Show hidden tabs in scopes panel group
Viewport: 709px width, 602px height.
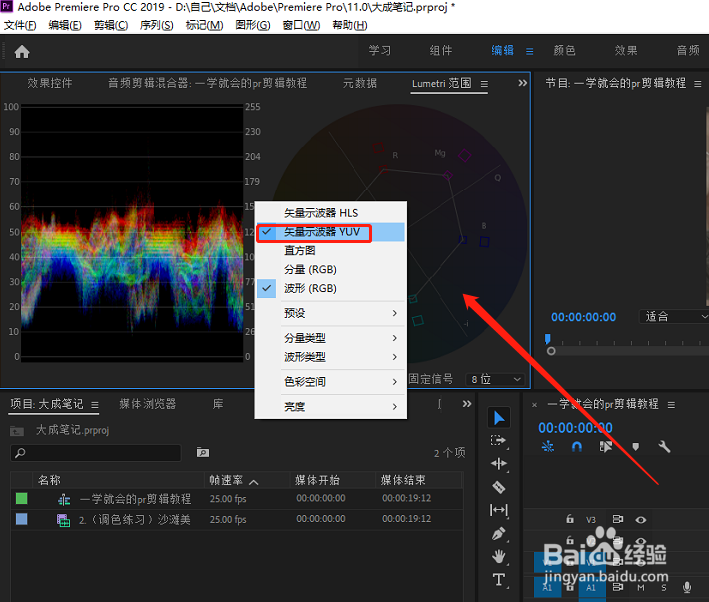point(523,83)
